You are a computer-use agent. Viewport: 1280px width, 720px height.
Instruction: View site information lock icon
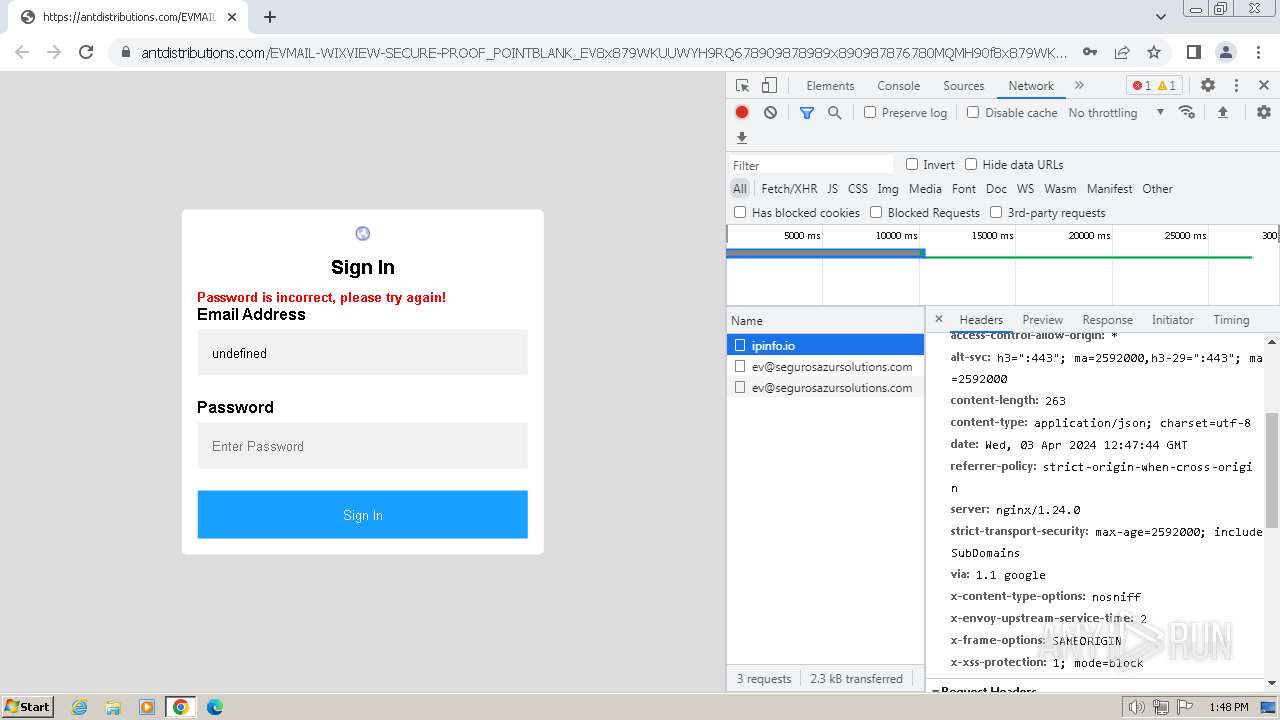pyautogui.click(x=126, y=52)
